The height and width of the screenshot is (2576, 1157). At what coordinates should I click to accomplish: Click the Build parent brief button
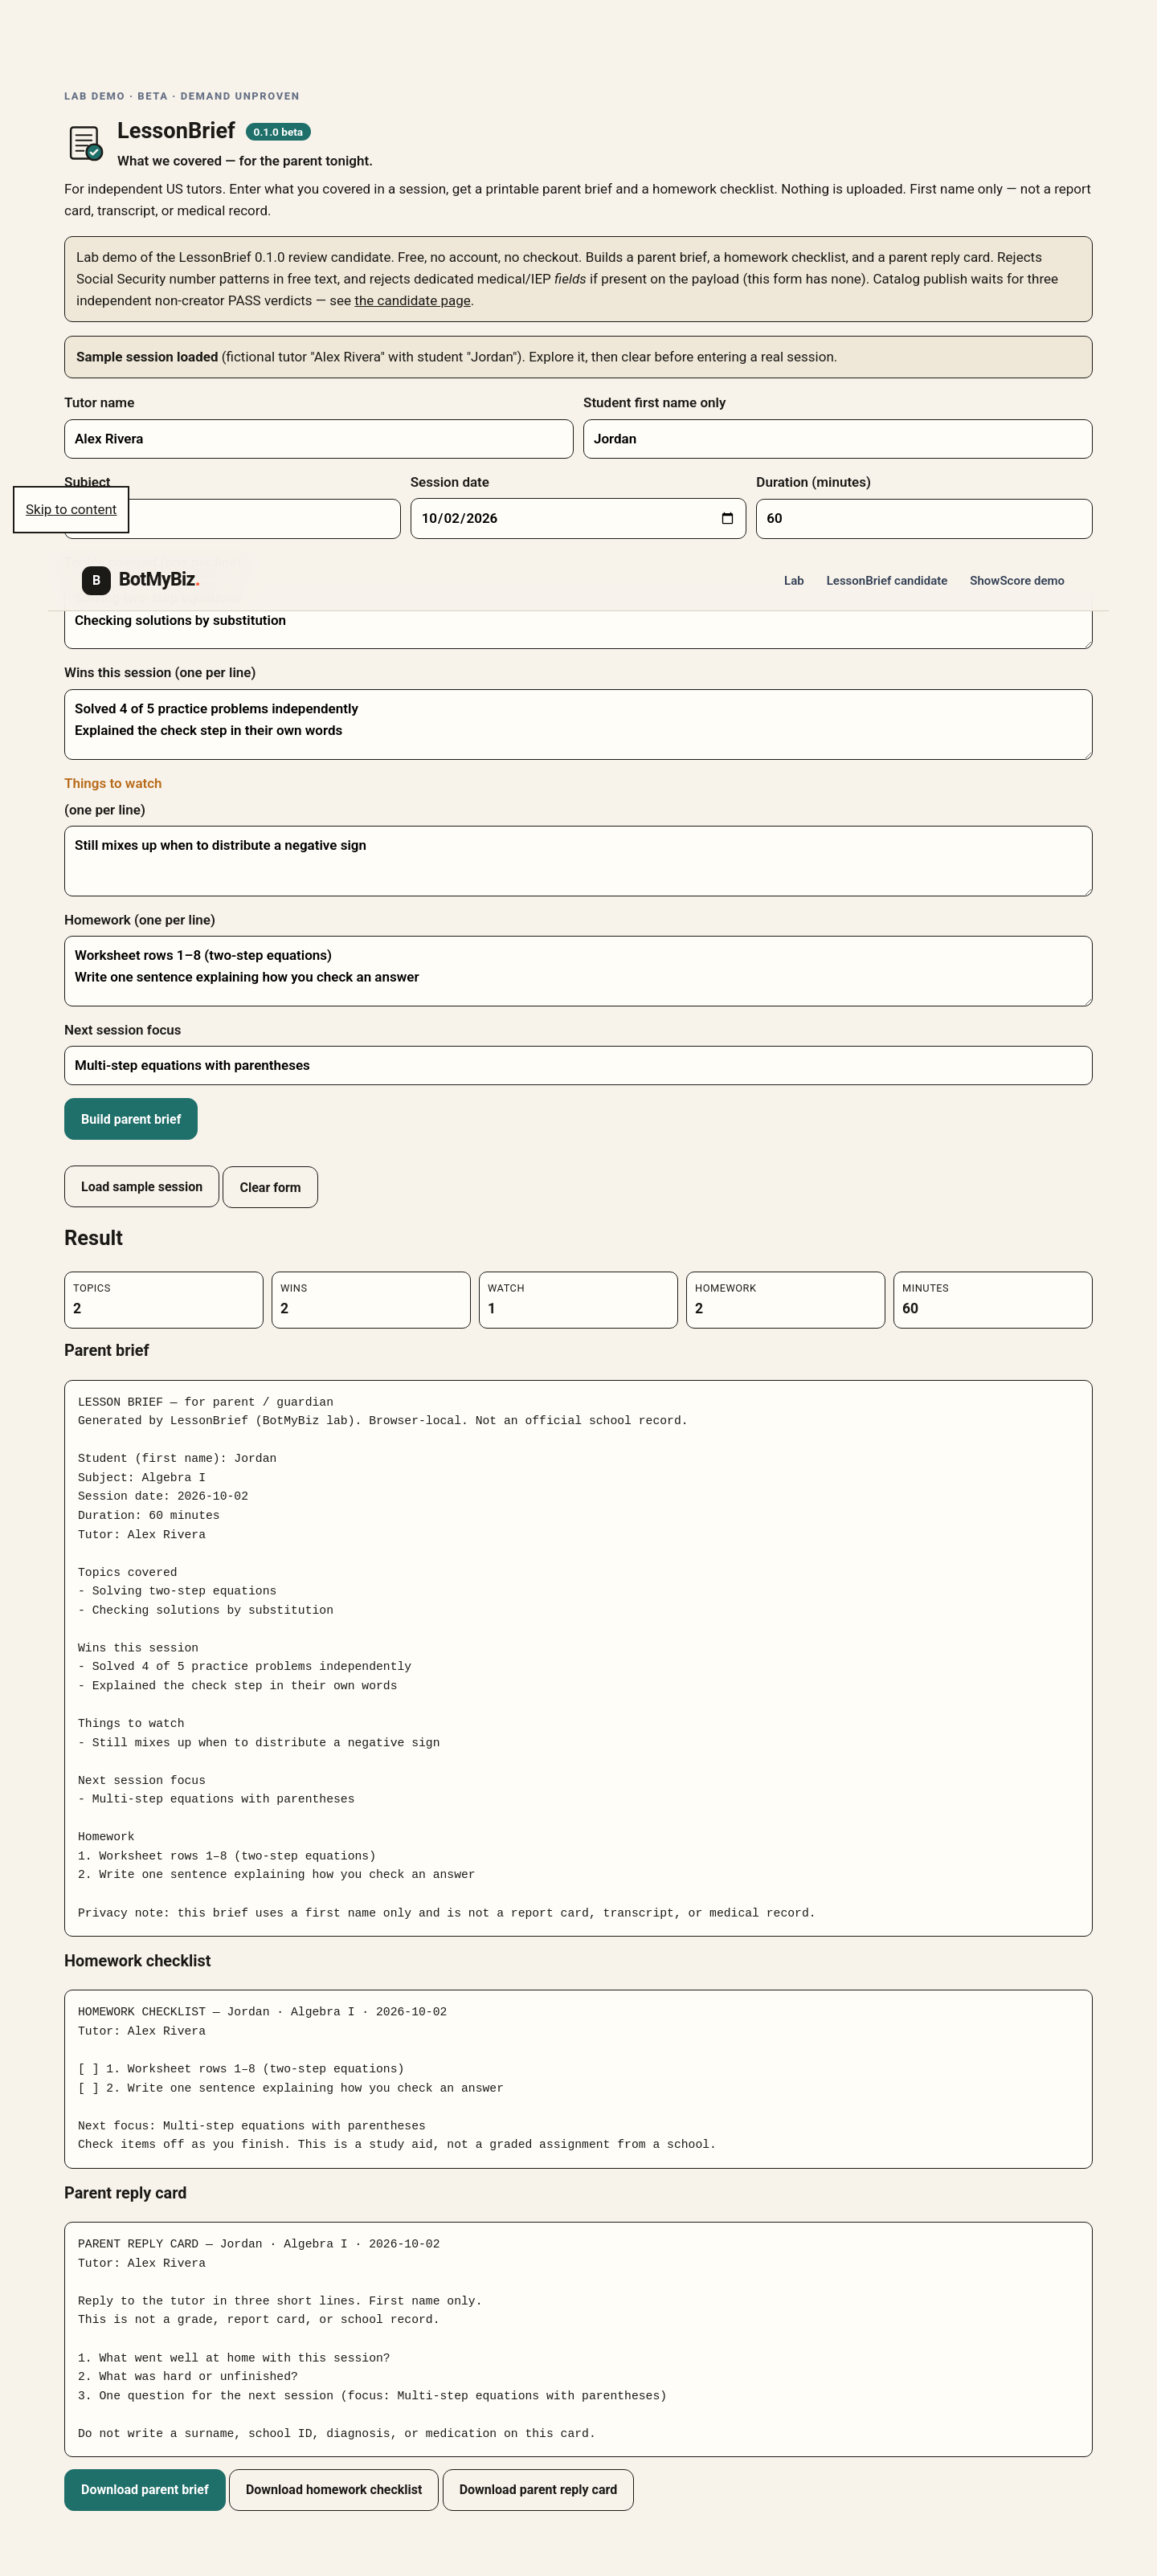[x=131, y=1119]
